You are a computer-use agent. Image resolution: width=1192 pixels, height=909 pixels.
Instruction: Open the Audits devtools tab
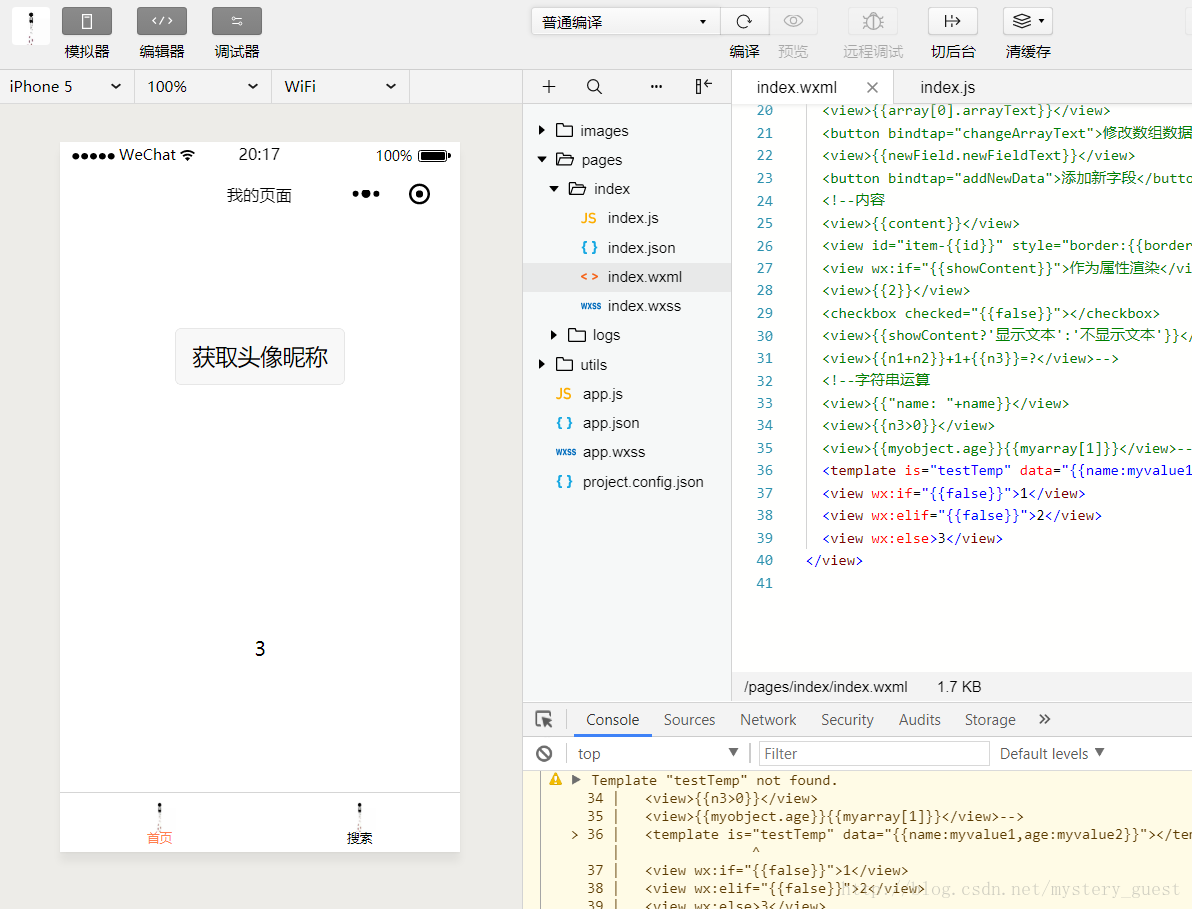point(920,720)
